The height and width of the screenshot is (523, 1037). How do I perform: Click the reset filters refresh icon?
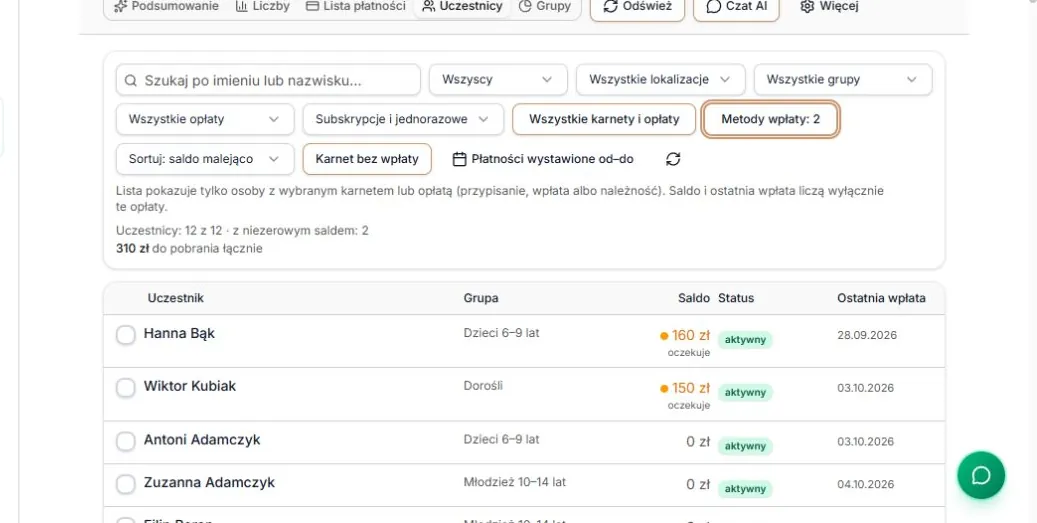pos(673,159)
